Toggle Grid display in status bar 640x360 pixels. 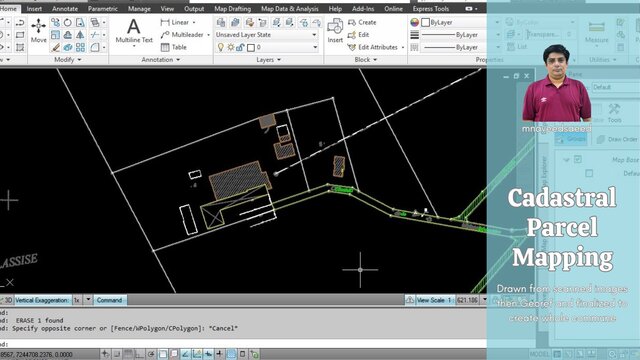tap(128, 354)
